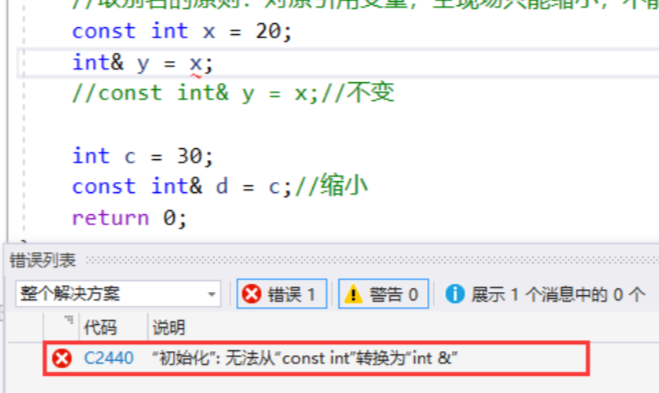The width and height of the screenshot is (659, 393).
Task: Click the squiggly-underlined x in int& y line
Action: coord(195,64)
